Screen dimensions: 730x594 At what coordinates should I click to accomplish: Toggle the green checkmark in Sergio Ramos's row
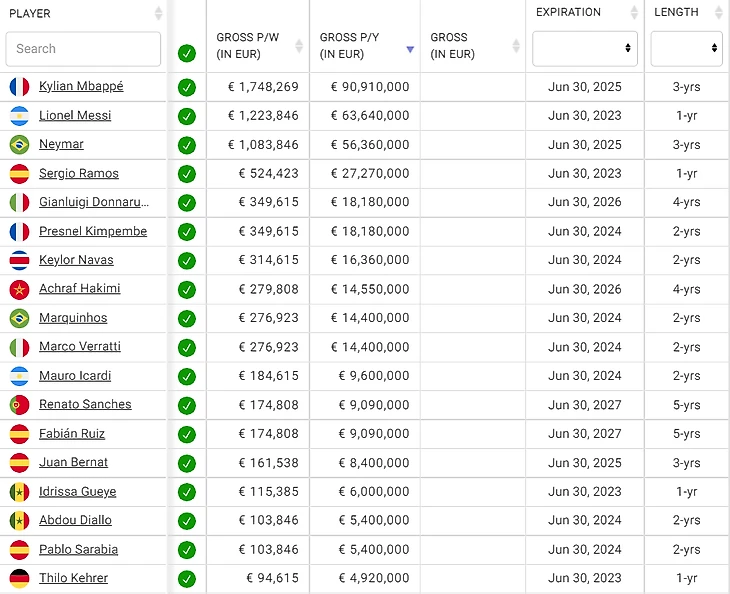click(186, 174)
